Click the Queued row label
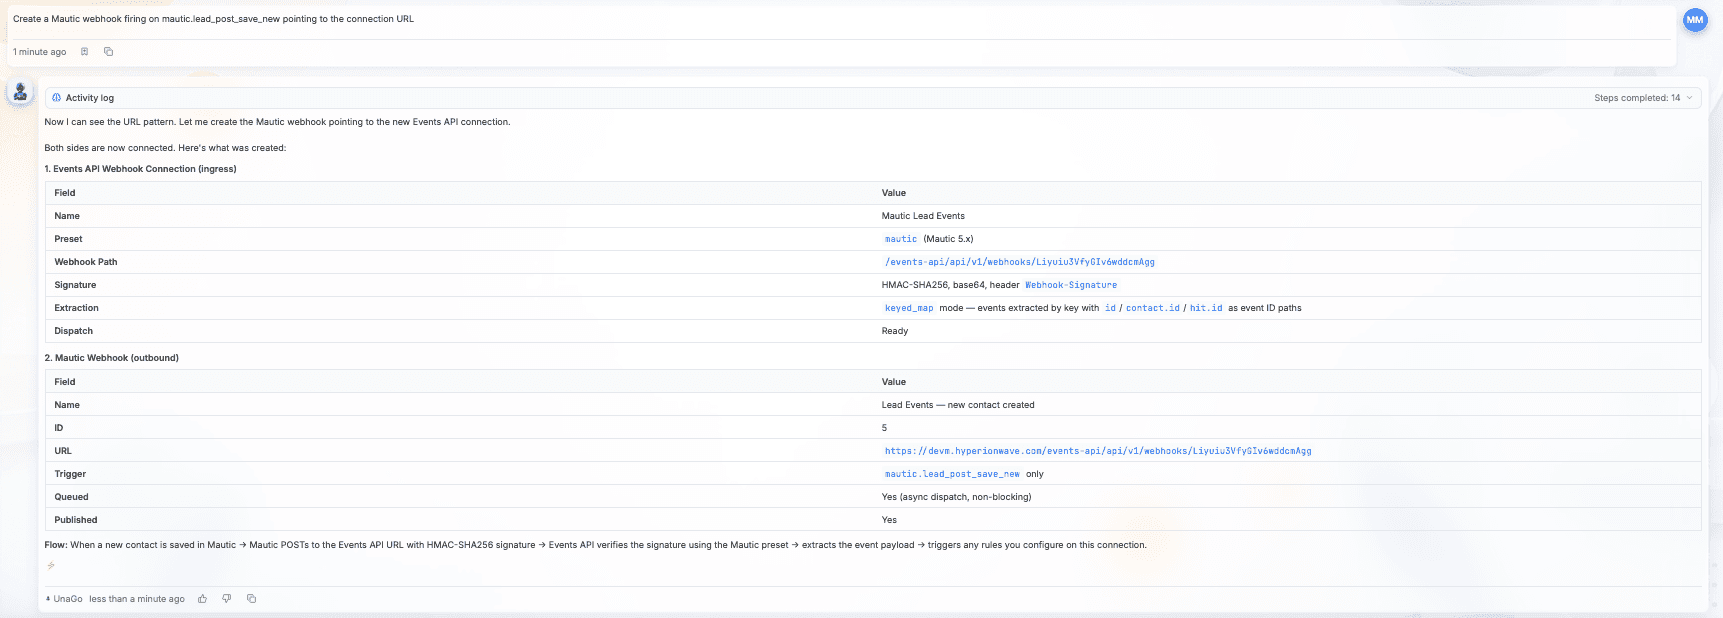Screen dimensions: 1723x618 (x=71, y=497)
